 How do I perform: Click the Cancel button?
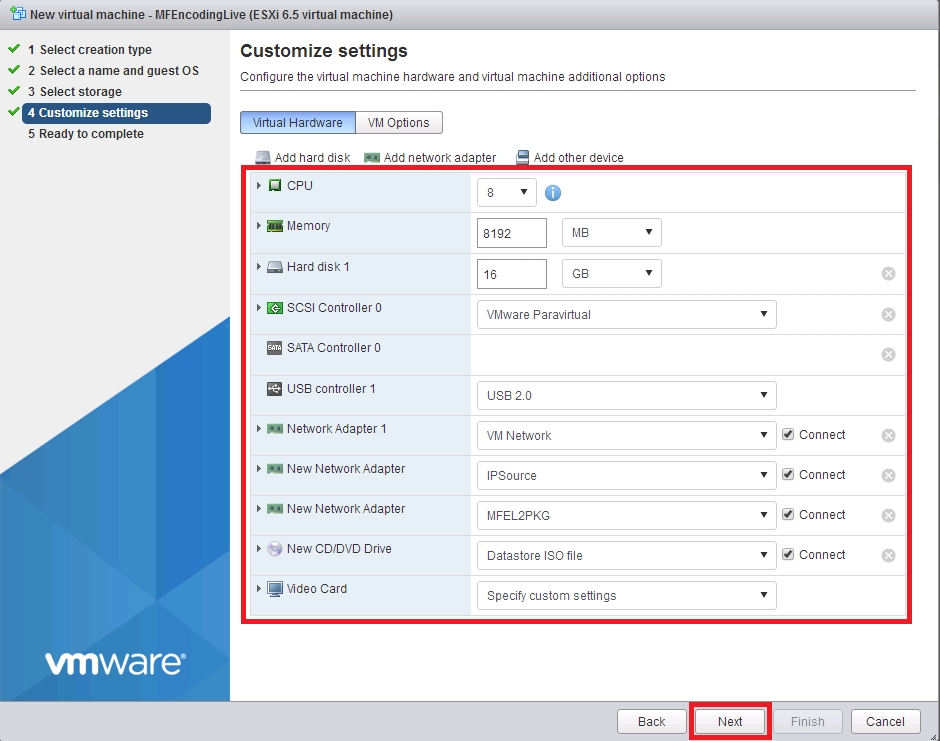click(885, 721)
